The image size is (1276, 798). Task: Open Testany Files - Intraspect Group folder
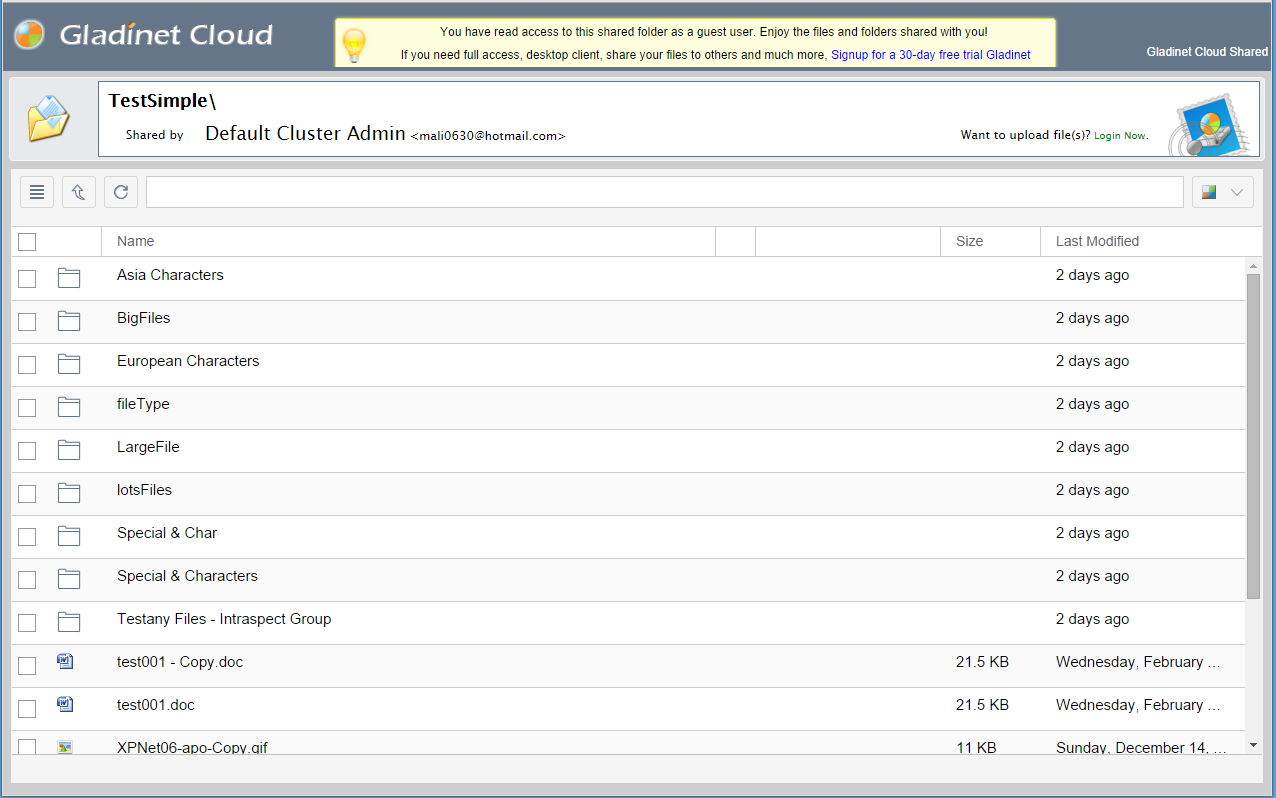pos(224,619)
